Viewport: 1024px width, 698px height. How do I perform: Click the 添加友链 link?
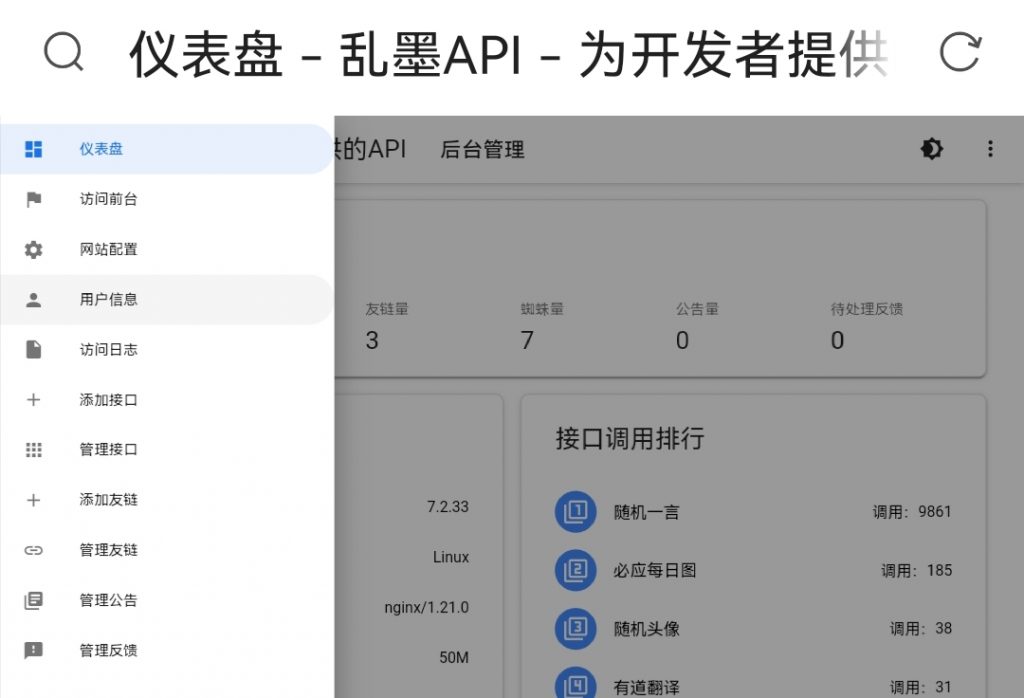[108, 499]
